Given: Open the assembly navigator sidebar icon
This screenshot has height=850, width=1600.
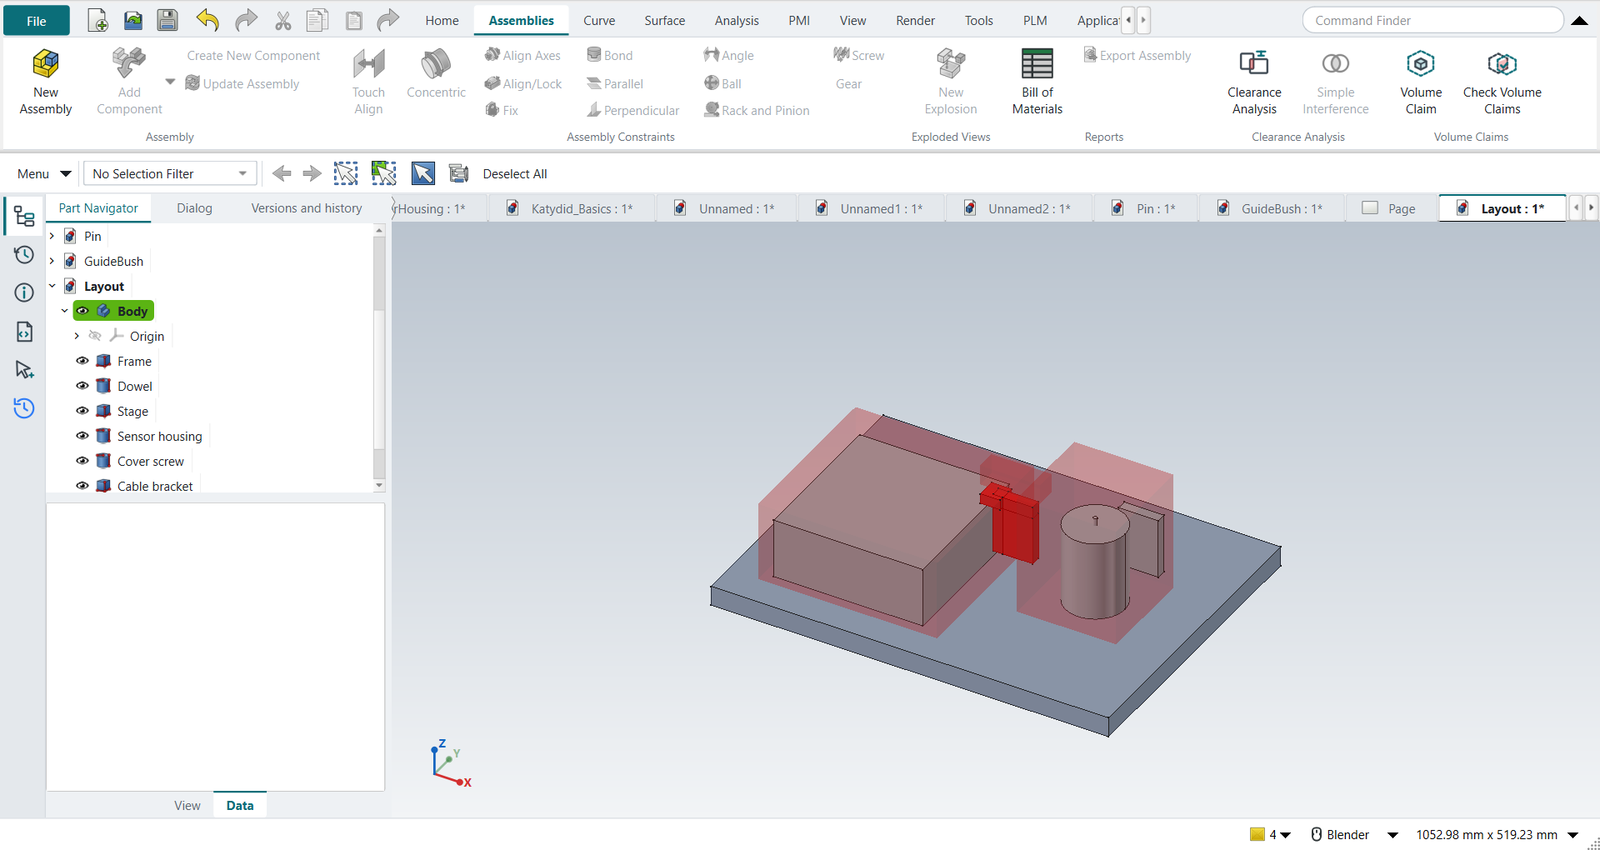Looking at the screenshot, I should coord(24,217).
